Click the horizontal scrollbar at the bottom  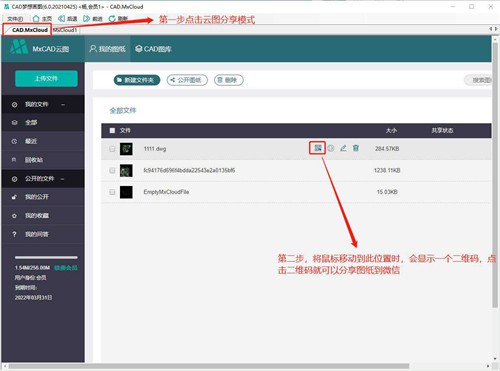(x=208, y=366)
